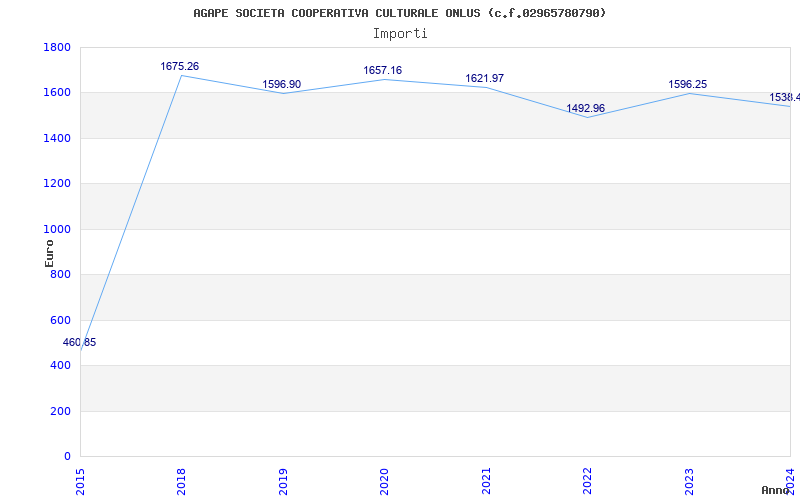This screenshot has width=800, height=500.
Task: Click the 1800 y-axis value
Action: (x=57, y=47)
